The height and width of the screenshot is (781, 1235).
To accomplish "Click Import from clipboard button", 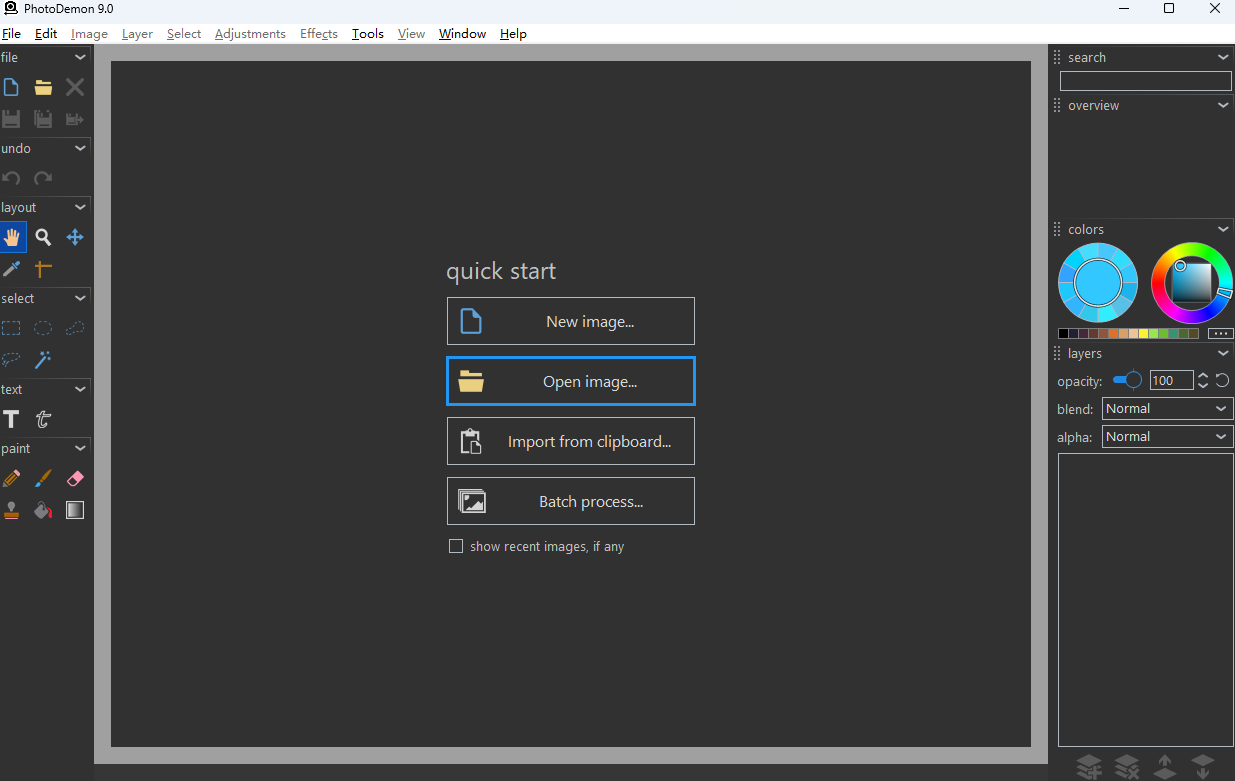I will pos(570,441).
